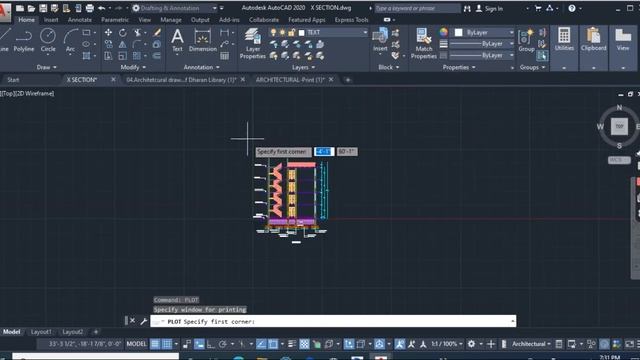Click the Erase tool icon
Screen dimensions: 640x360
[157, 32]
